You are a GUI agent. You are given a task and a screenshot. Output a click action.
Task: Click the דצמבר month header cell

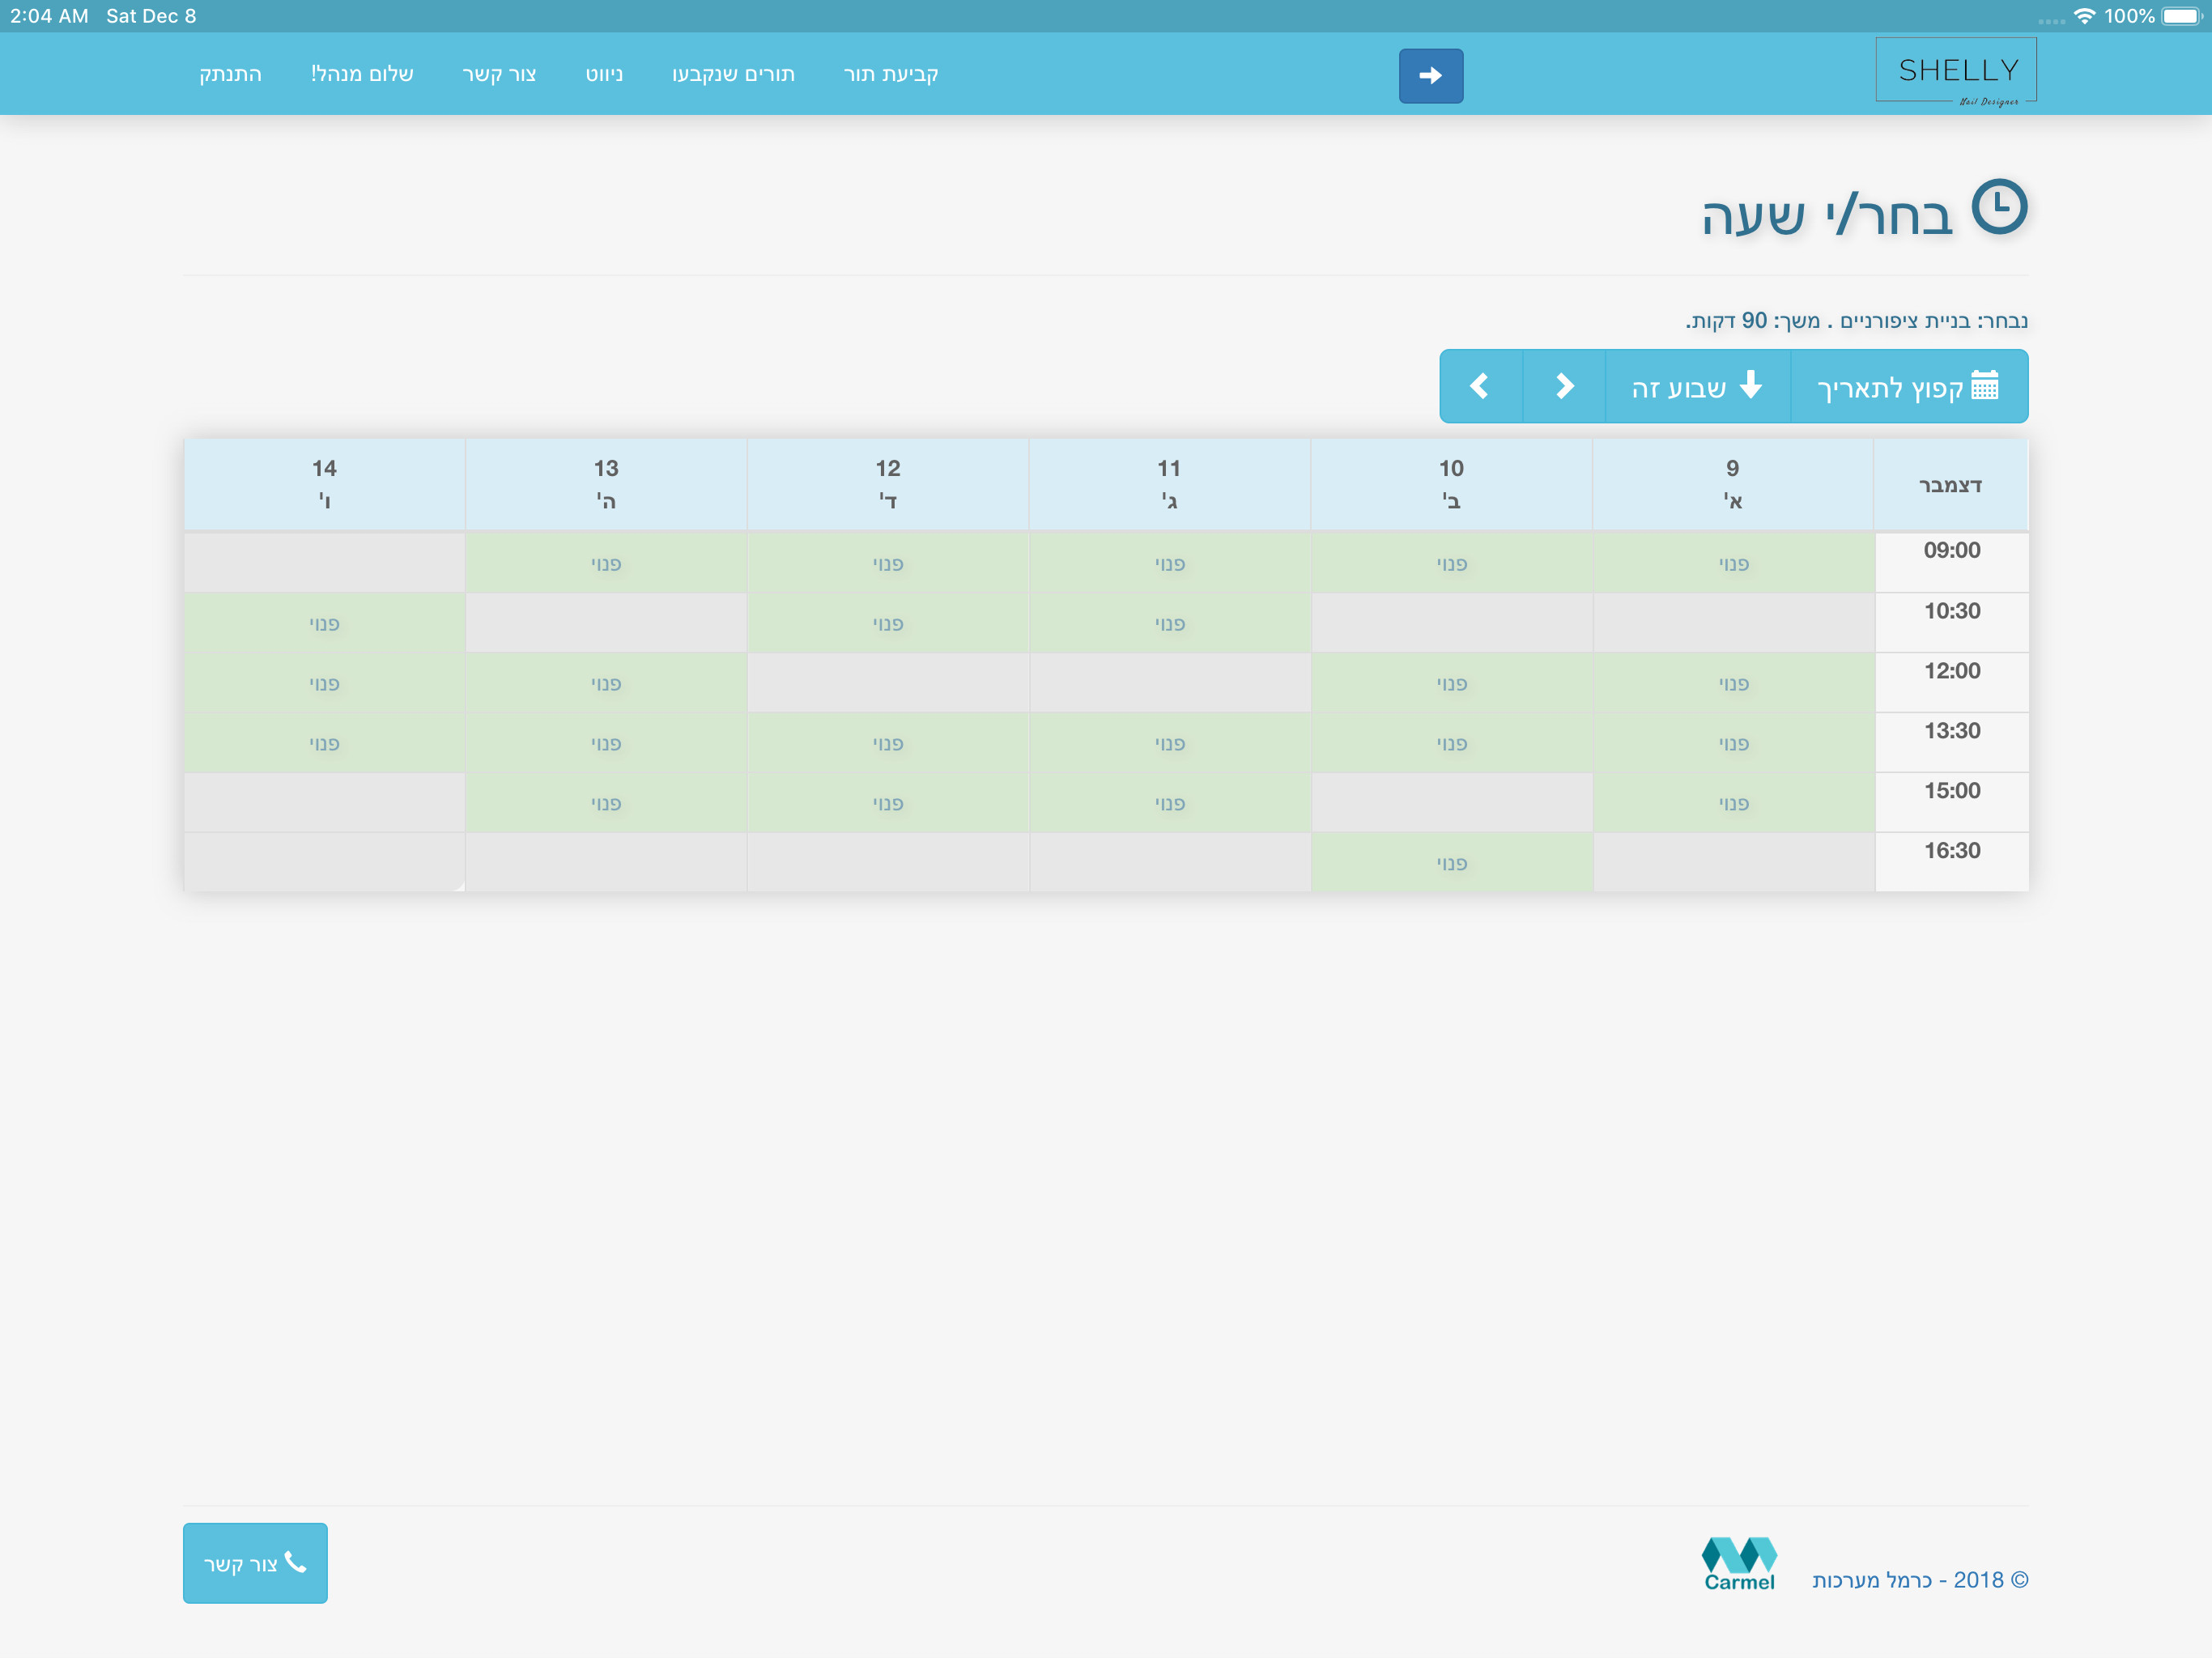(1950, 485)
